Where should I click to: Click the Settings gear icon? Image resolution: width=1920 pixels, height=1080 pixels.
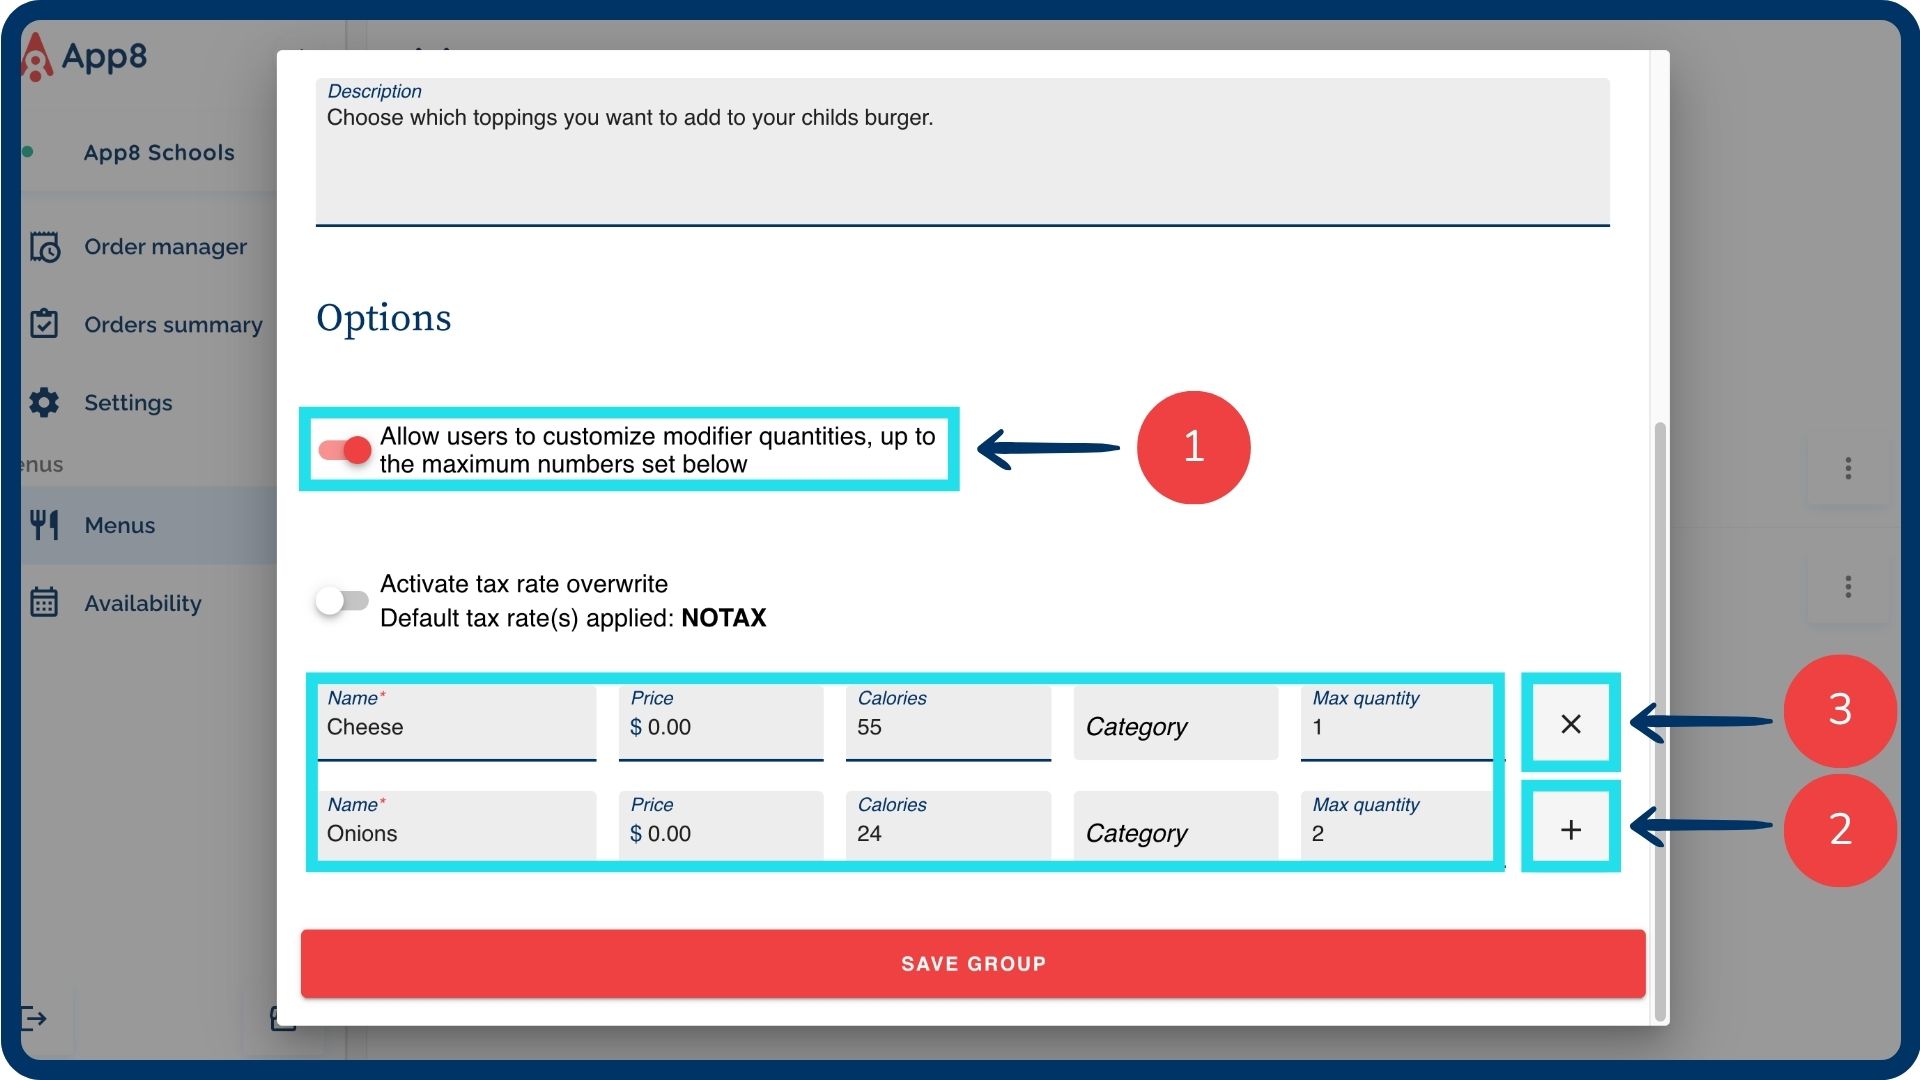pyautogui.click(x=45, y=402)
